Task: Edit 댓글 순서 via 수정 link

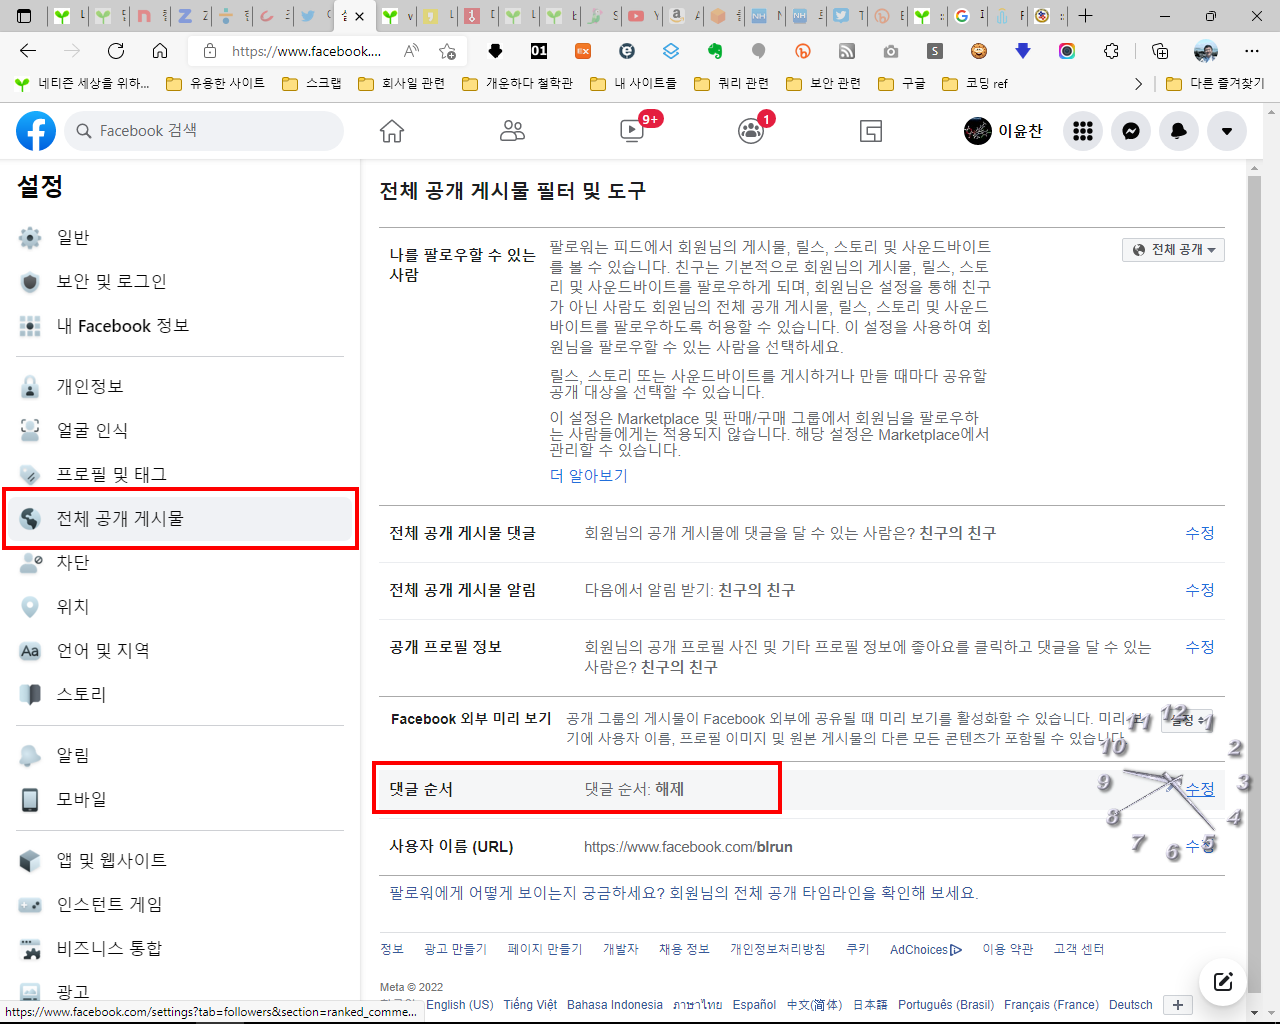Action: [x=1199, y=789]
